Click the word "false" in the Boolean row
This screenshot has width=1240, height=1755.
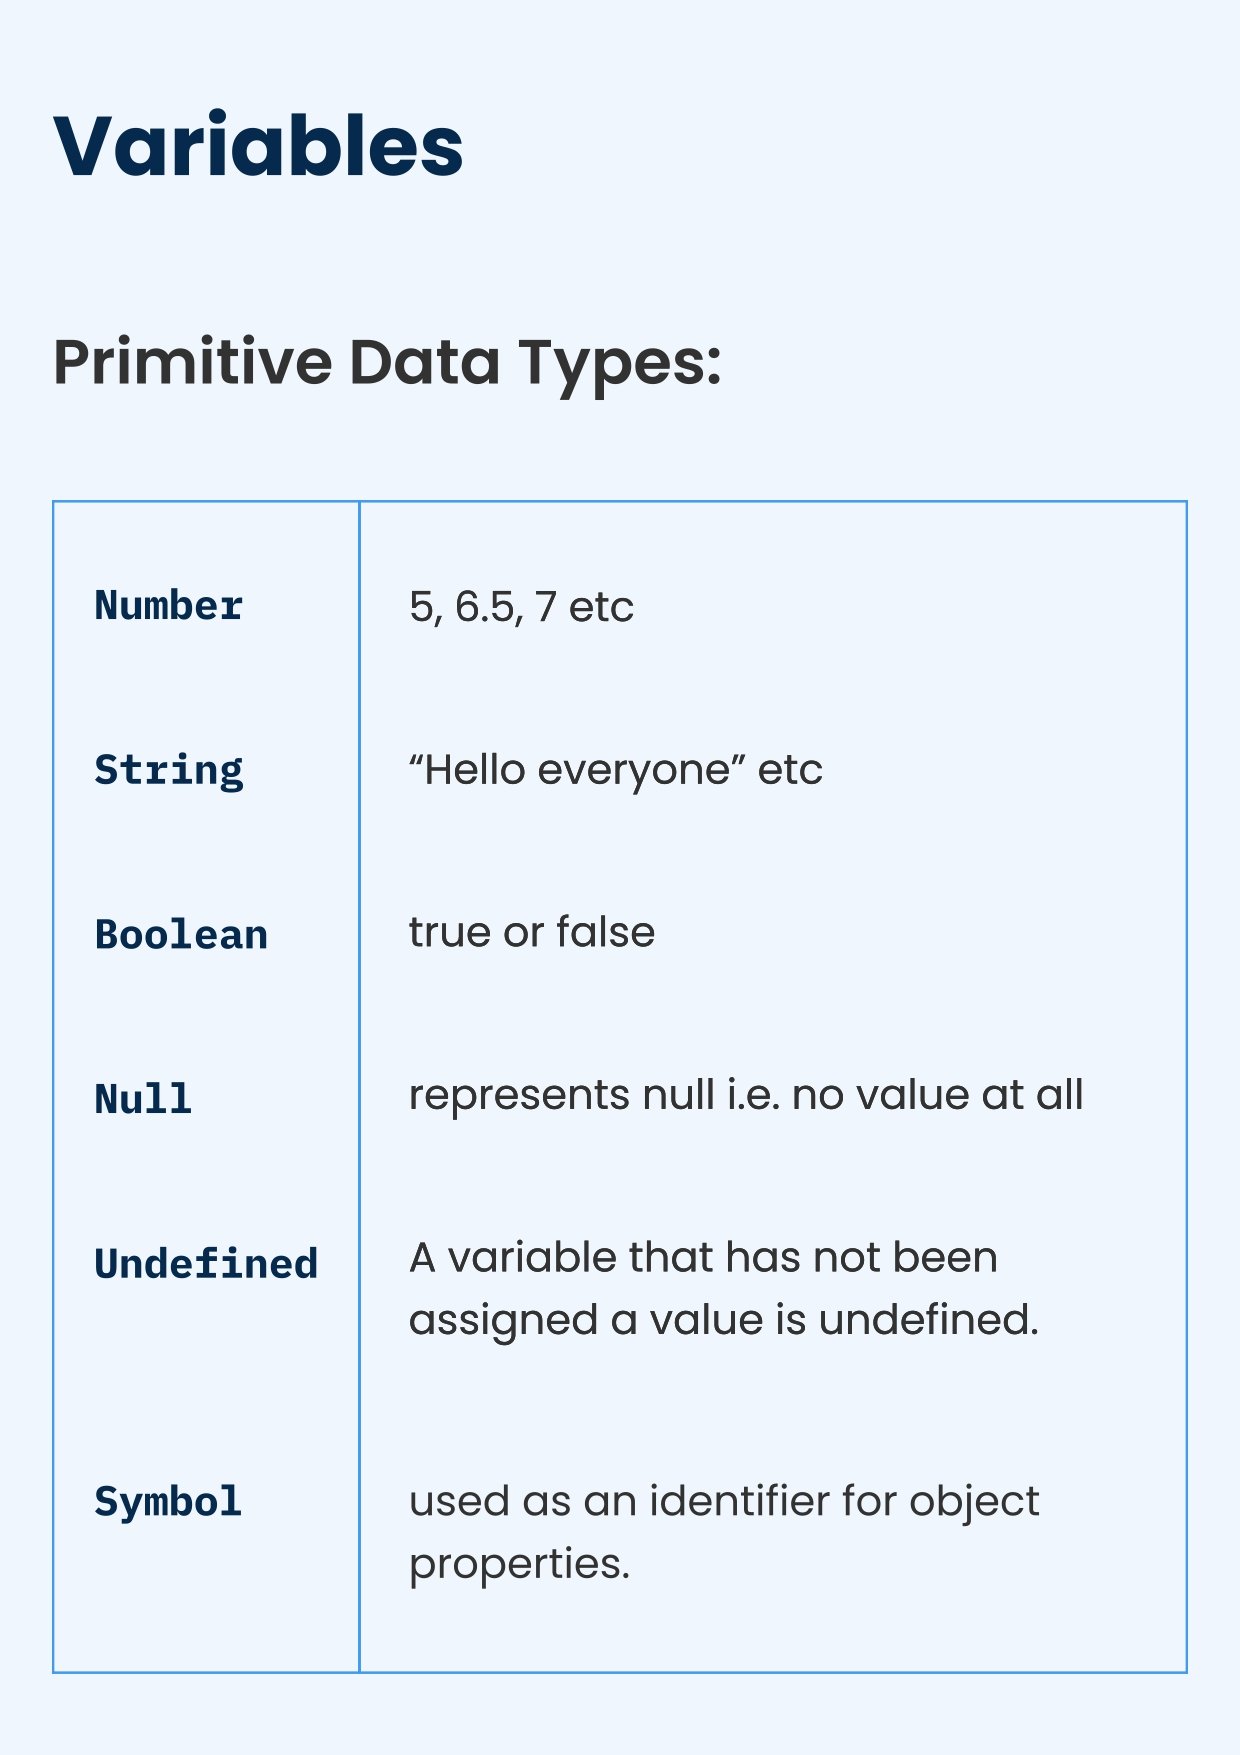pos(605,932)
